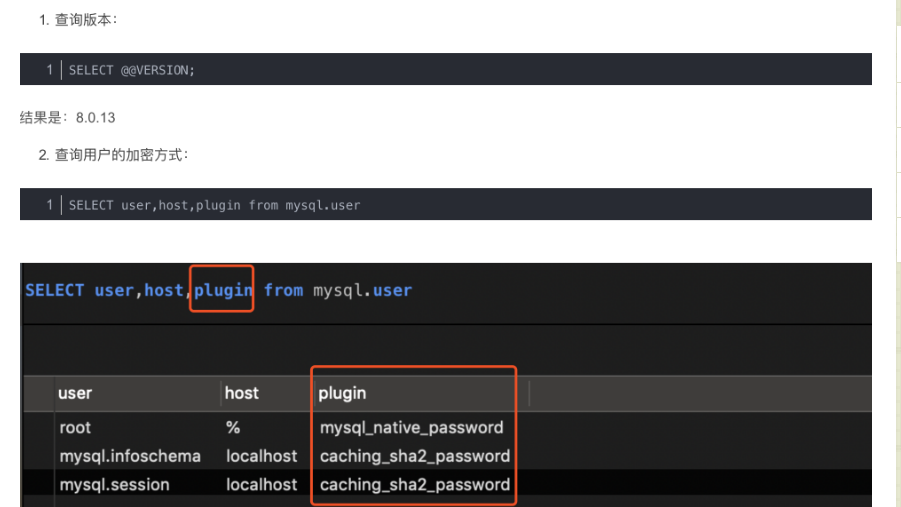Click line number 1 of the version query
The image size is (901, 507).
point(48,70)
